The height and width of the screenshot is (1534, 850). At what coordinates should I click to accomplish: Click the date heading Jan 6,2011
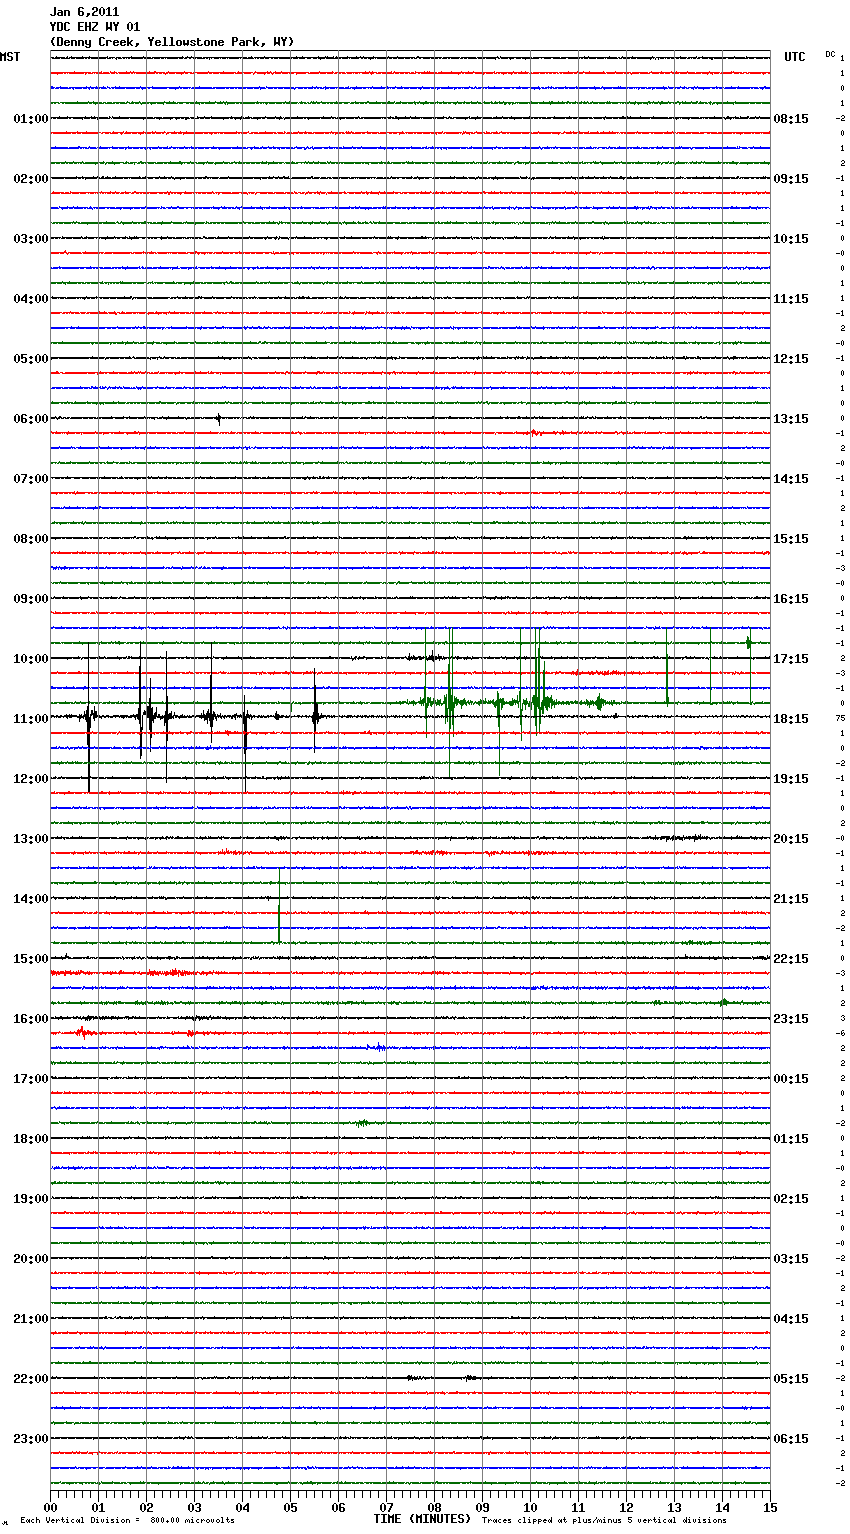[x=84, y=12]
